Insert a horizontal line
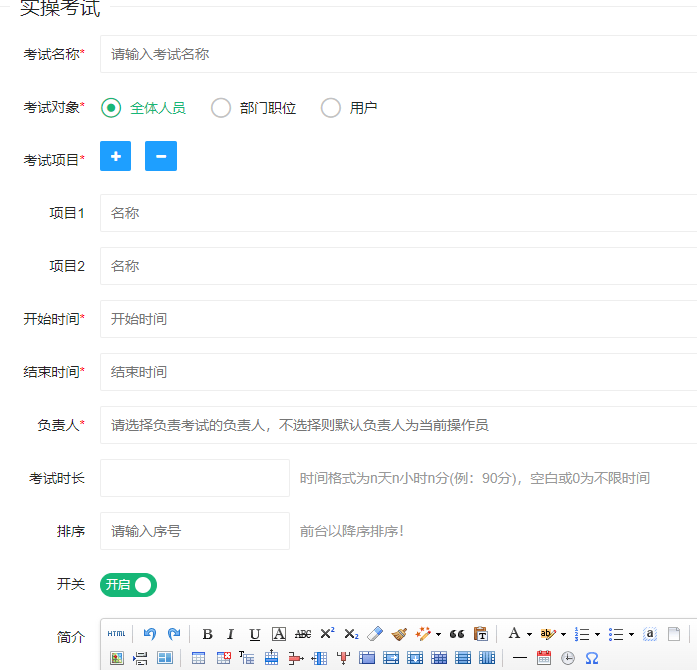 (x=520, y=658)
